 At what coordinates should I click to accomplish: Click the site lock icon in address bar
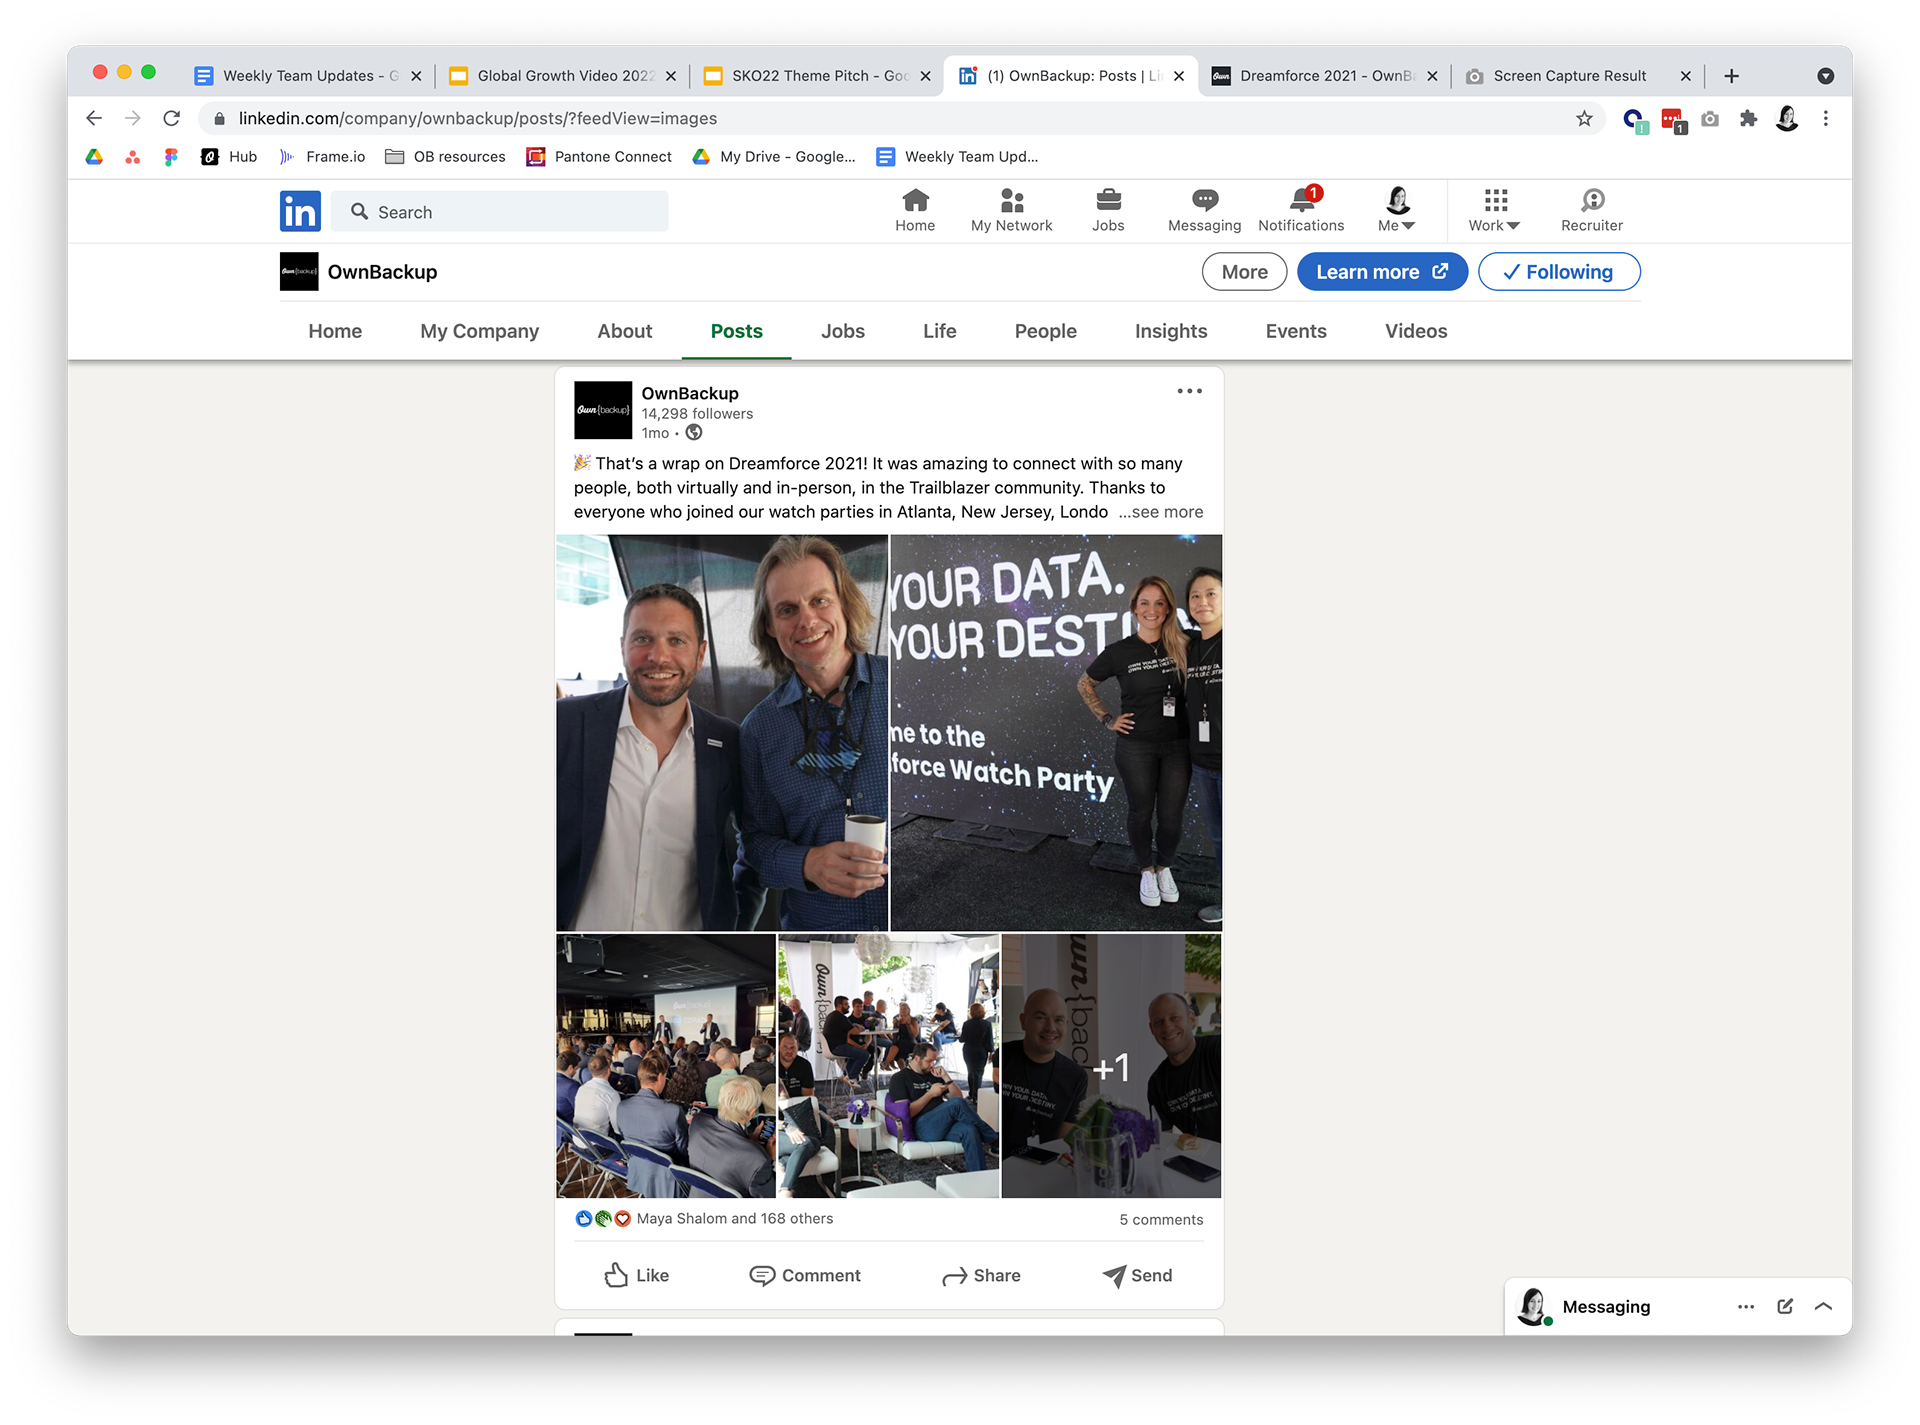tap(219, 119)
